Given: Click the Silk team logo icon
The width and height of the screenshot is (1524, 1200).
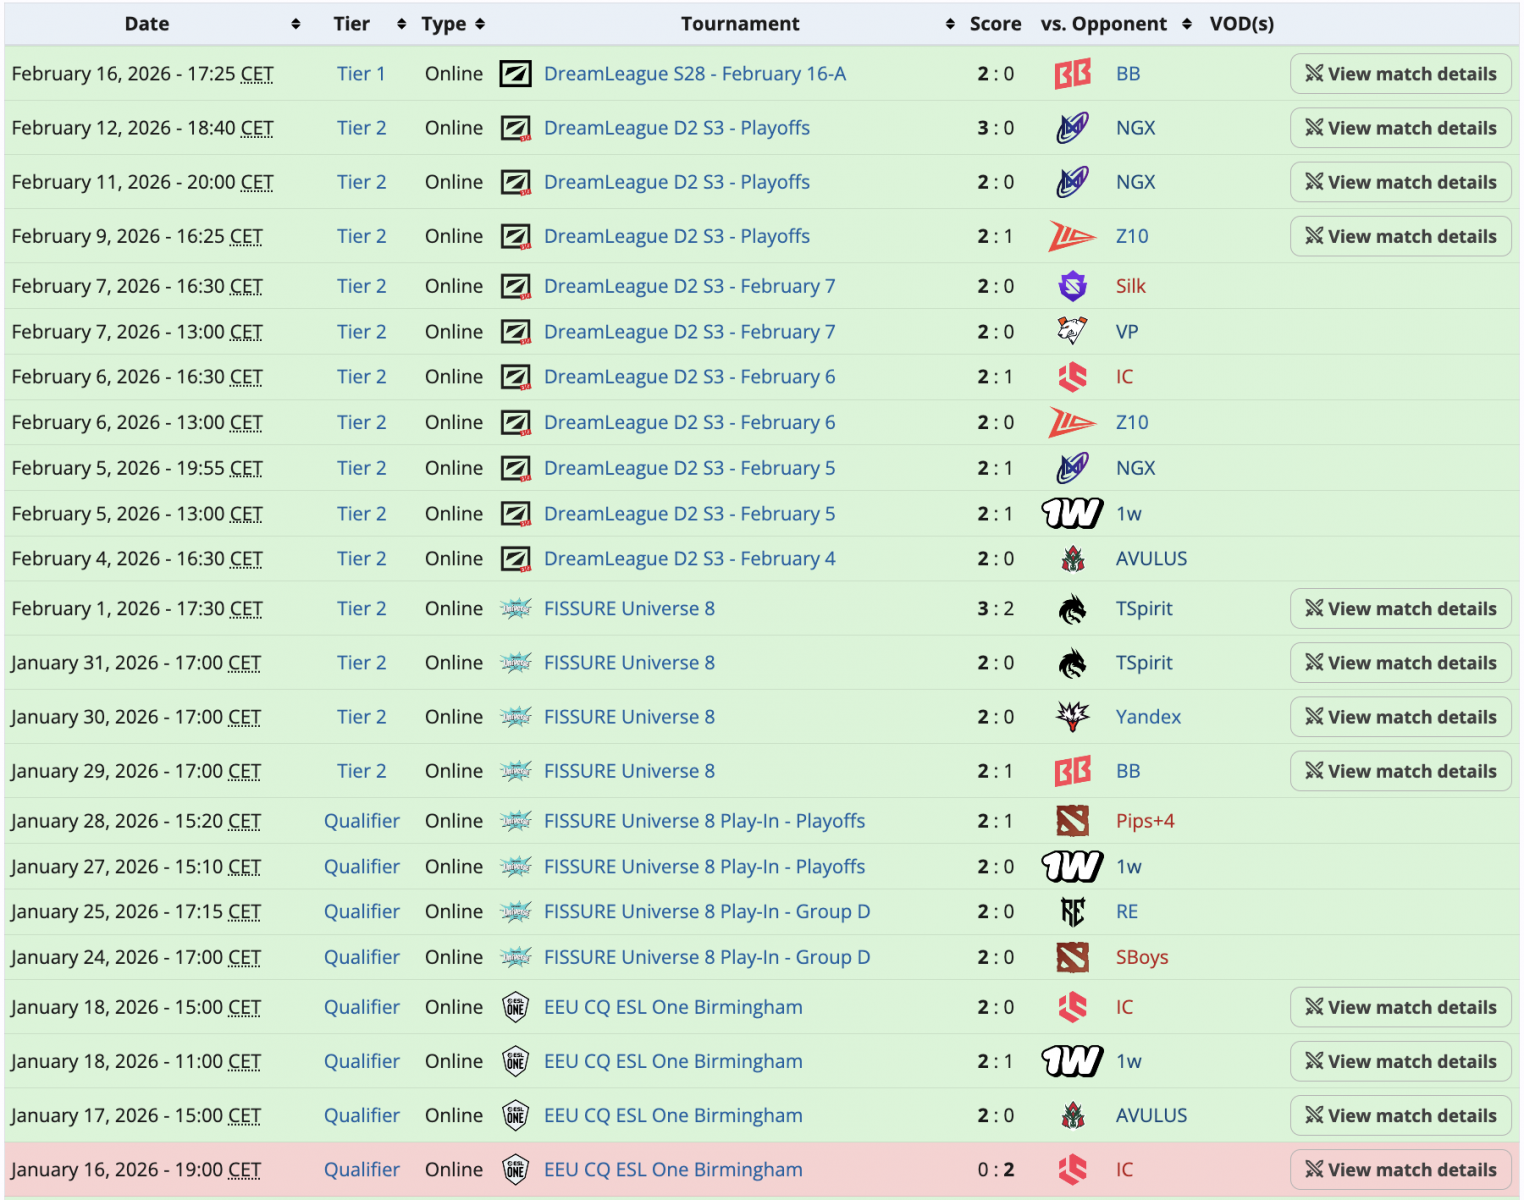Looking at the screenshot, I should point(1072,286).
